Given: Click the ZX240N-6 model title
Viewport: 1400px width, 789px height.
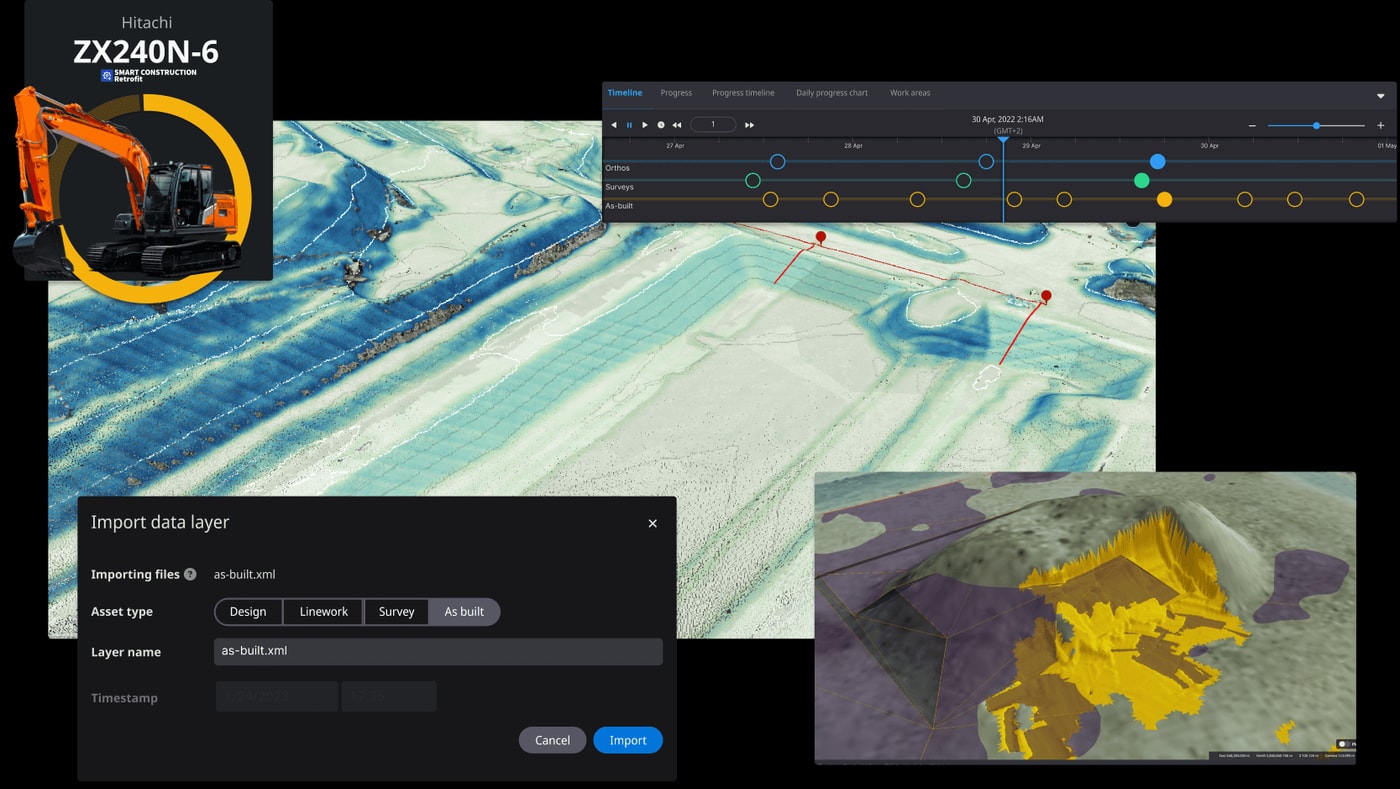Looking at the screenshot, I should click(146, 52).
